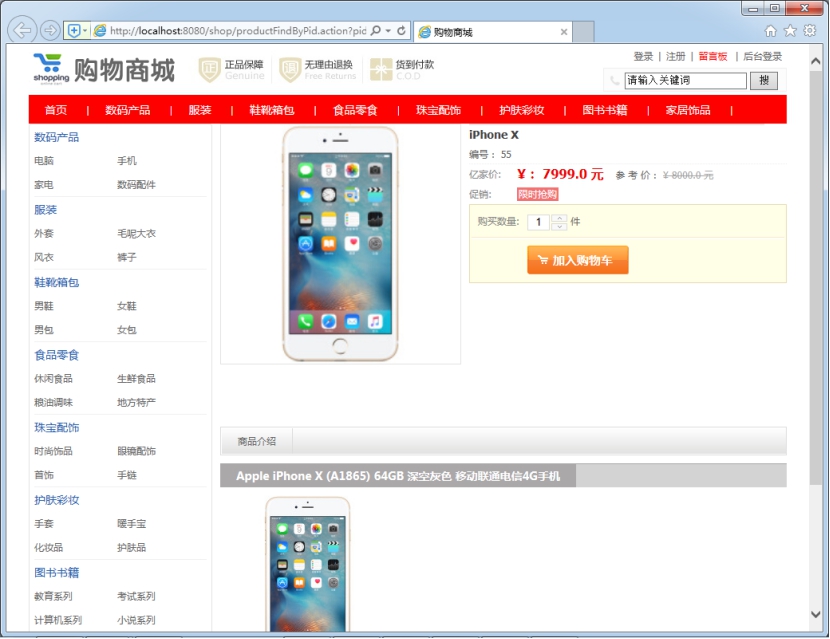Open 考试系列 subcategory in sidebar
This screenshot has height=639, width=830.
coord(137,596)
